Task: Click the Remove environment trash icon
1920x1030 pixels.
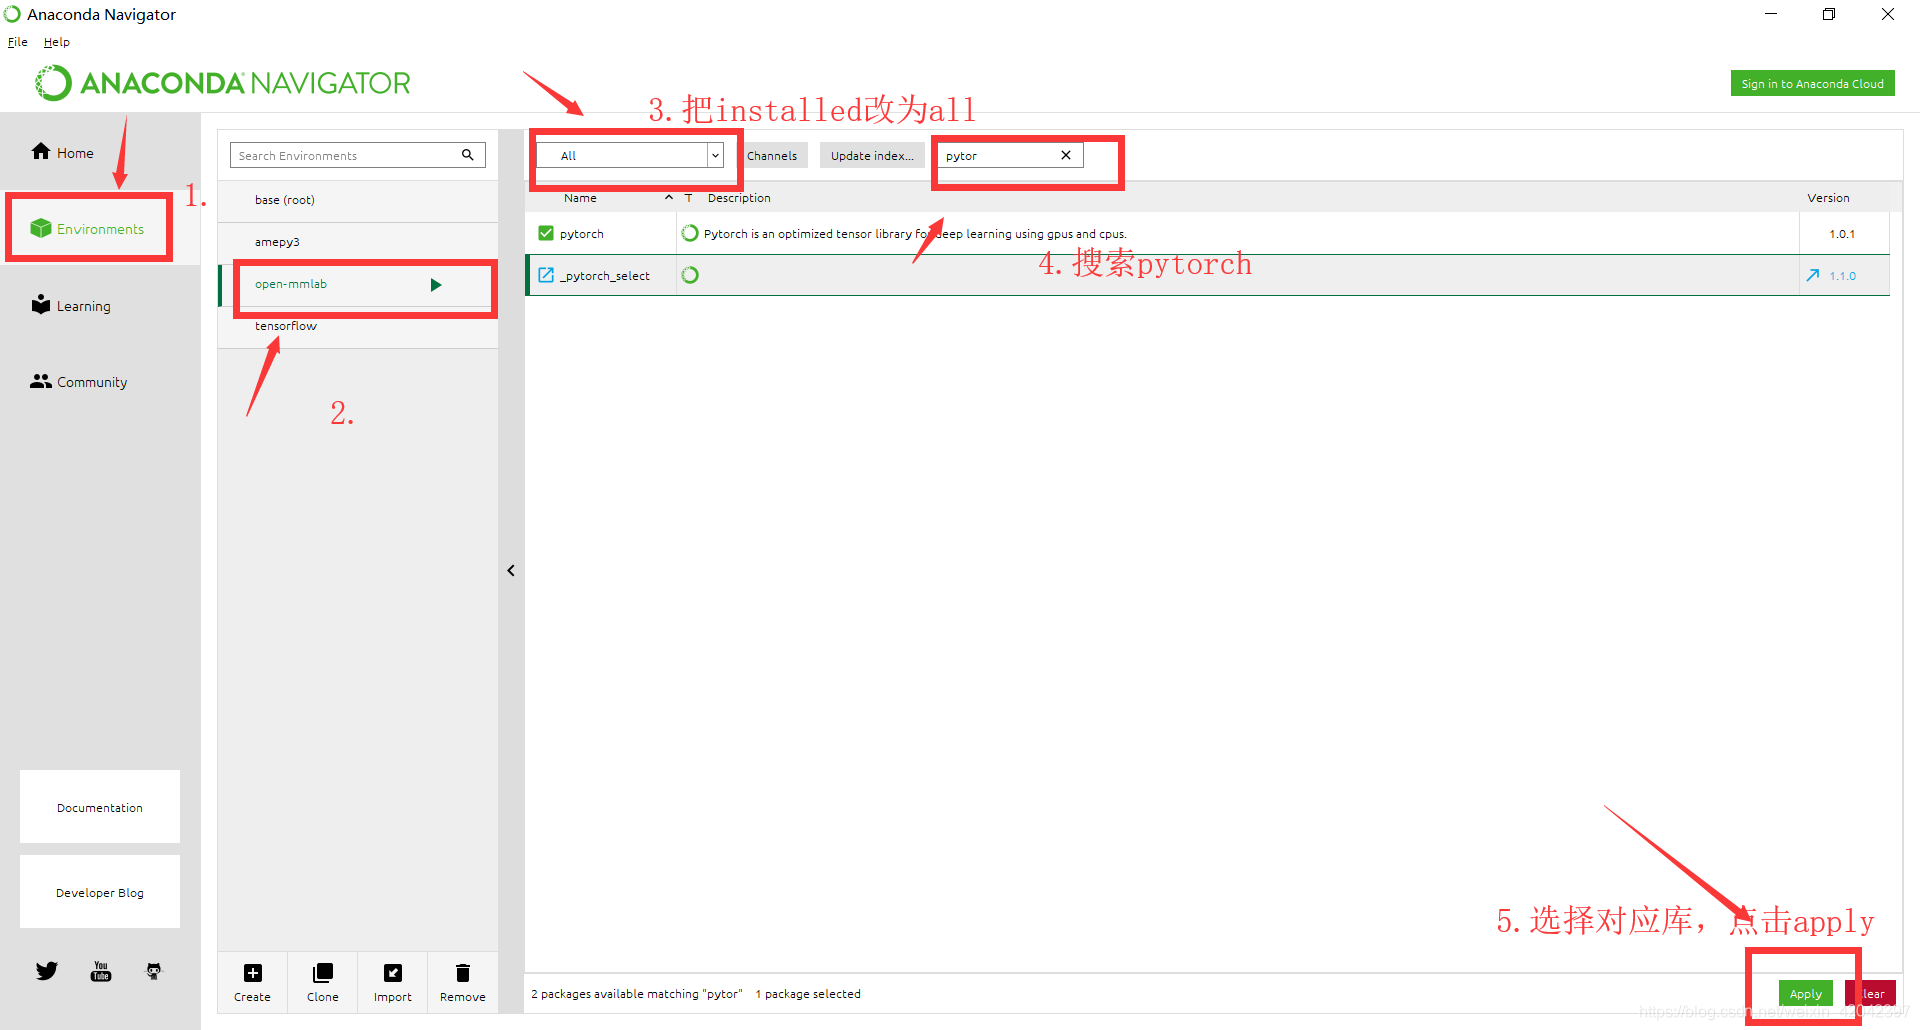Action: 463,973
